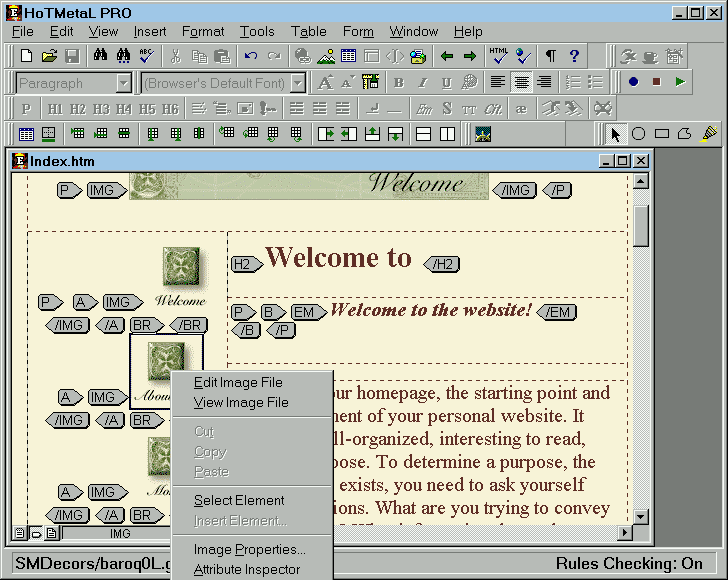This screenshot has width=728, height=580.
Task: Play macro with green triangle icon
Action: tap(680, 82)
